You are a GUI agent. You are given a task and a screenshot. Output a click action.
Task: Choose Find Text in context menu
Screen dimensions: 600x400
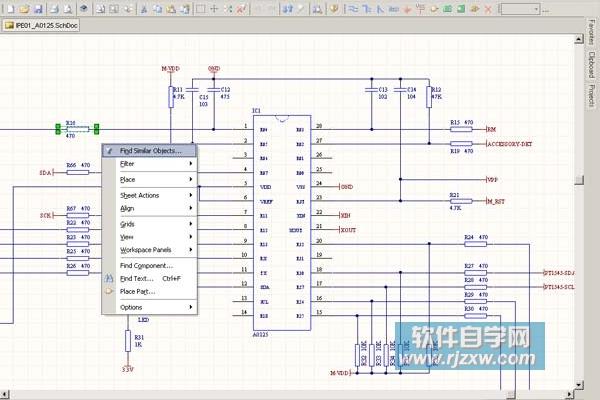pyautogui.click(x=150, y=278)
